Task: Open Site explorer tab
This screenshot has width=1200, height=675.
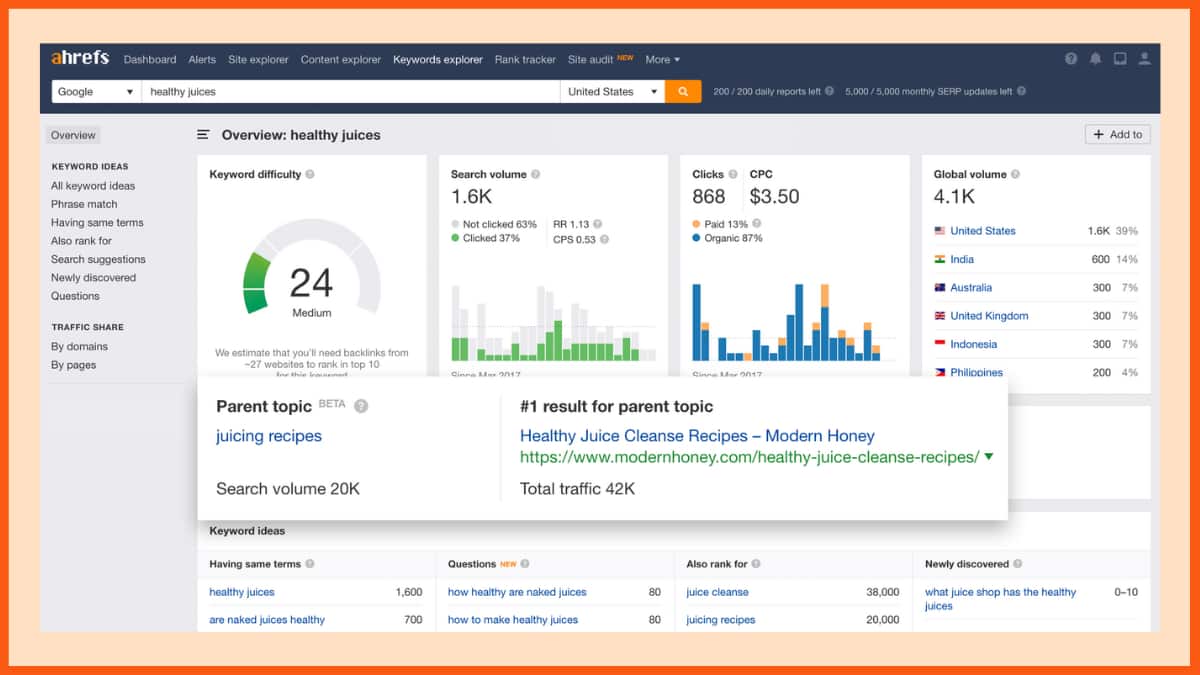Action: [258, 59]
